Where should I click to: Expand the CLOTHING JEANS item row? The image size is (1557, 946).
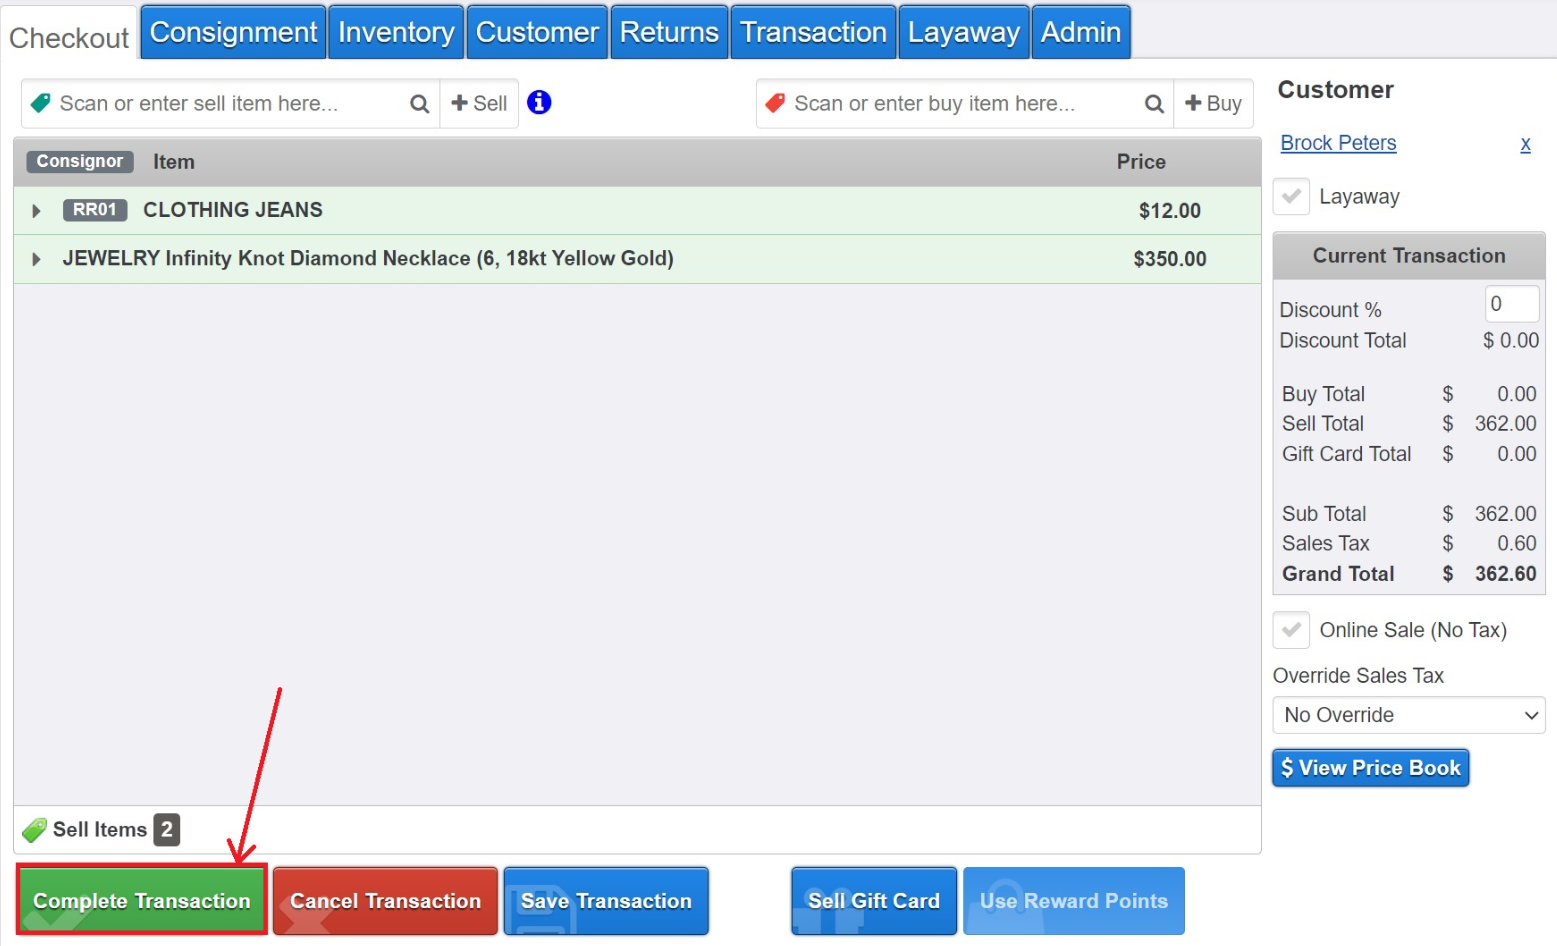[36, 210]
